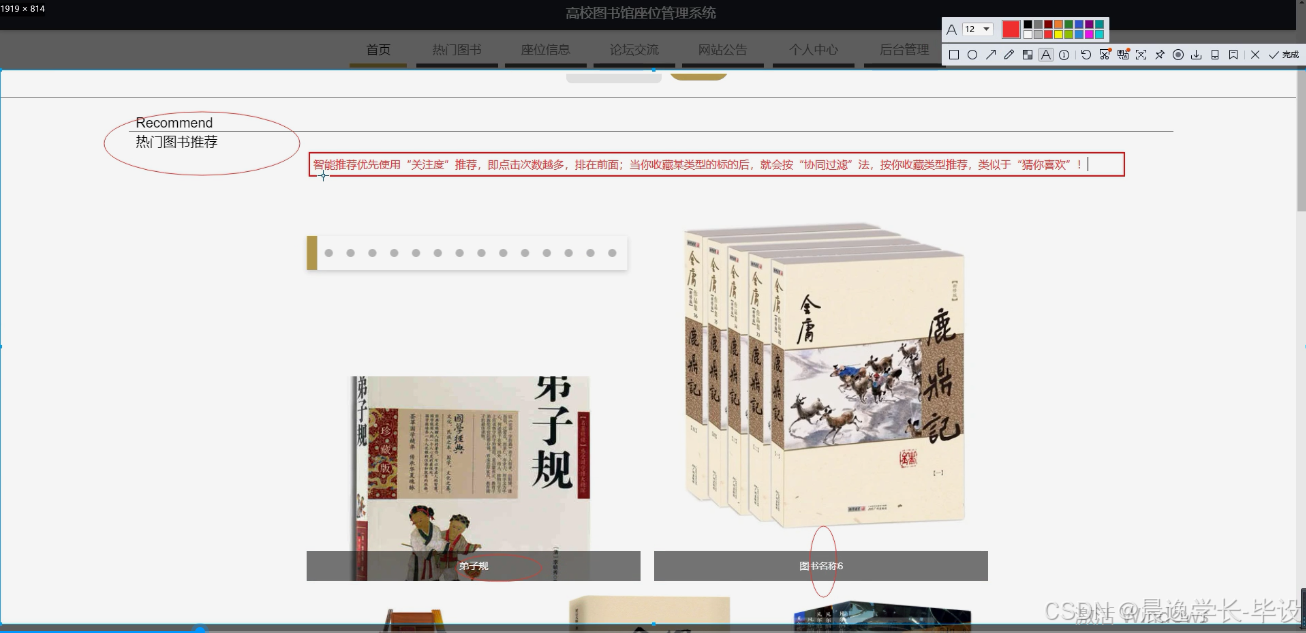Pick the black color swatch
Image resolution: width=1306 pixels, height=633 pixels.
point(1028,24)
